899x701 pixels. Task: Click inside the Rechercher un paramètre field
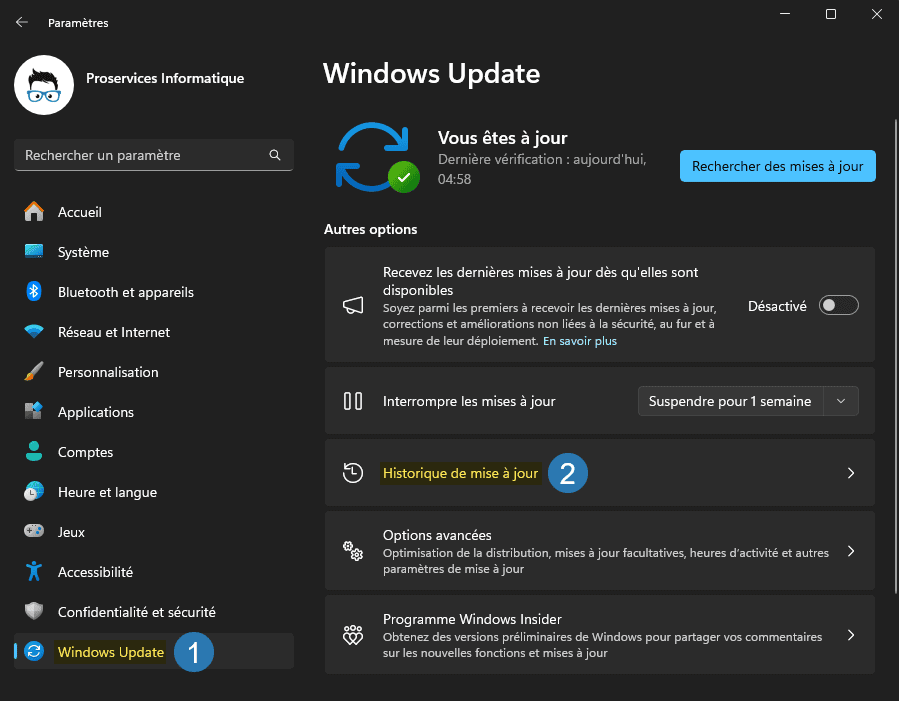click(x=150, y=155)
